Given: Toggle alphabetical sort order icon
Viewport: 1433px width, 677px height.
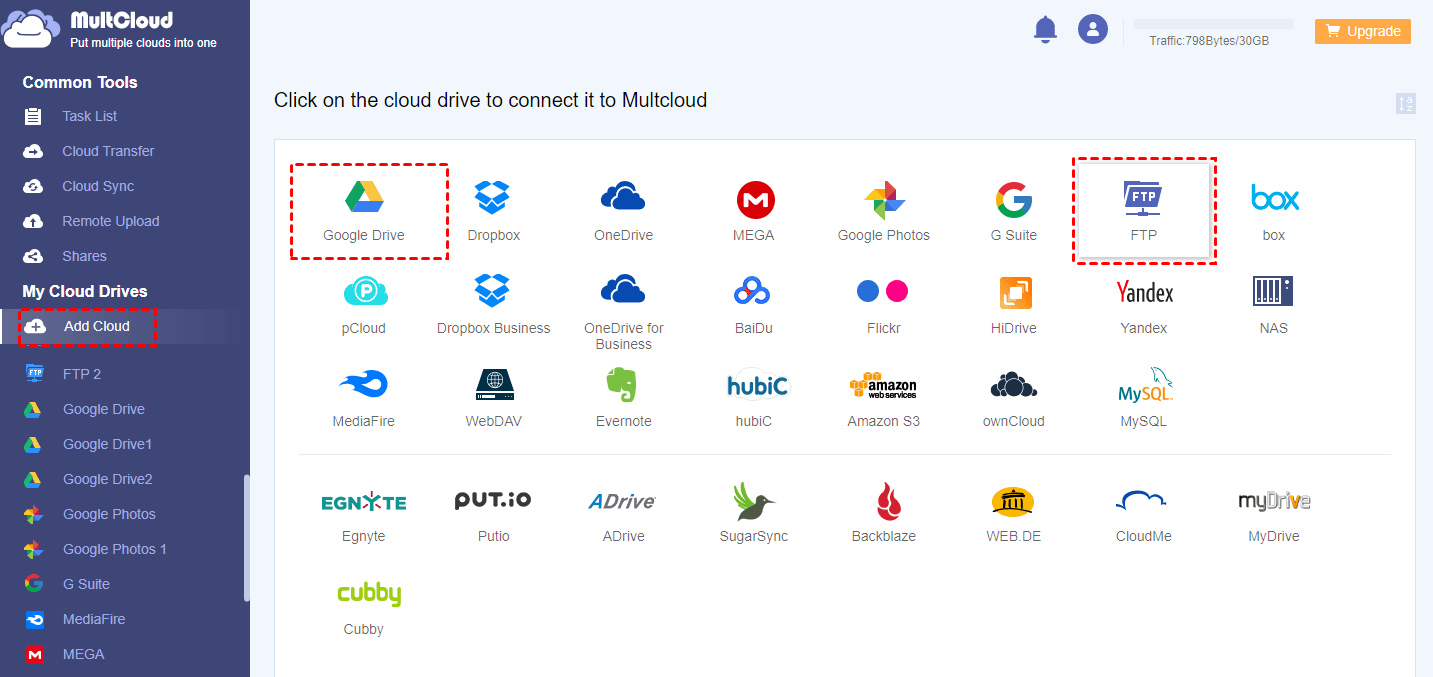Looking at the screenshot, I should tap(1406, 103).
